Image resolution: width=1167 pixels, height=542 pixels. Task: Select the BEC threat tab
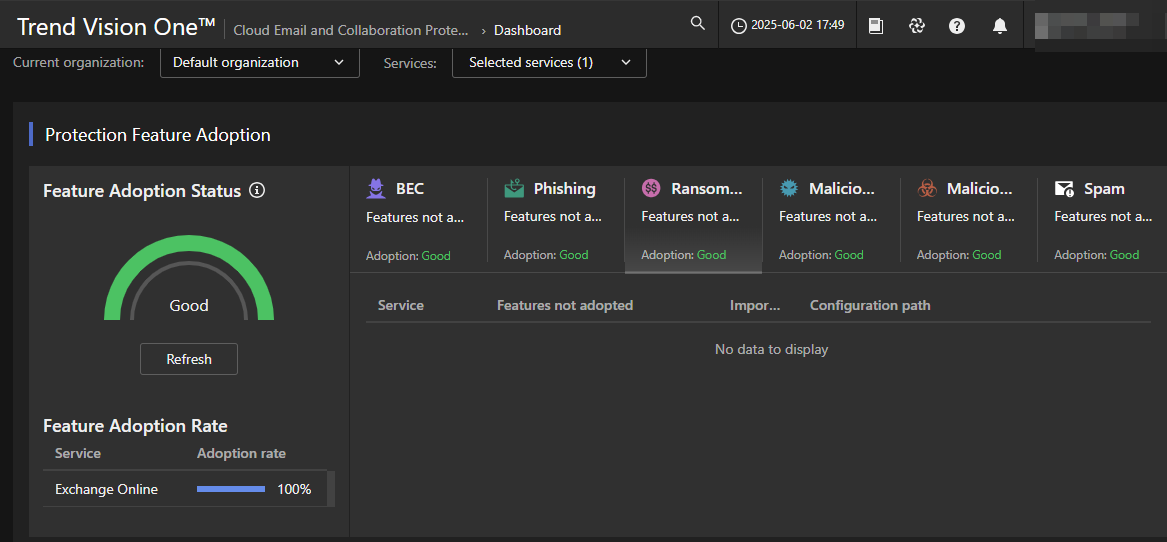[x=418, y=220]
